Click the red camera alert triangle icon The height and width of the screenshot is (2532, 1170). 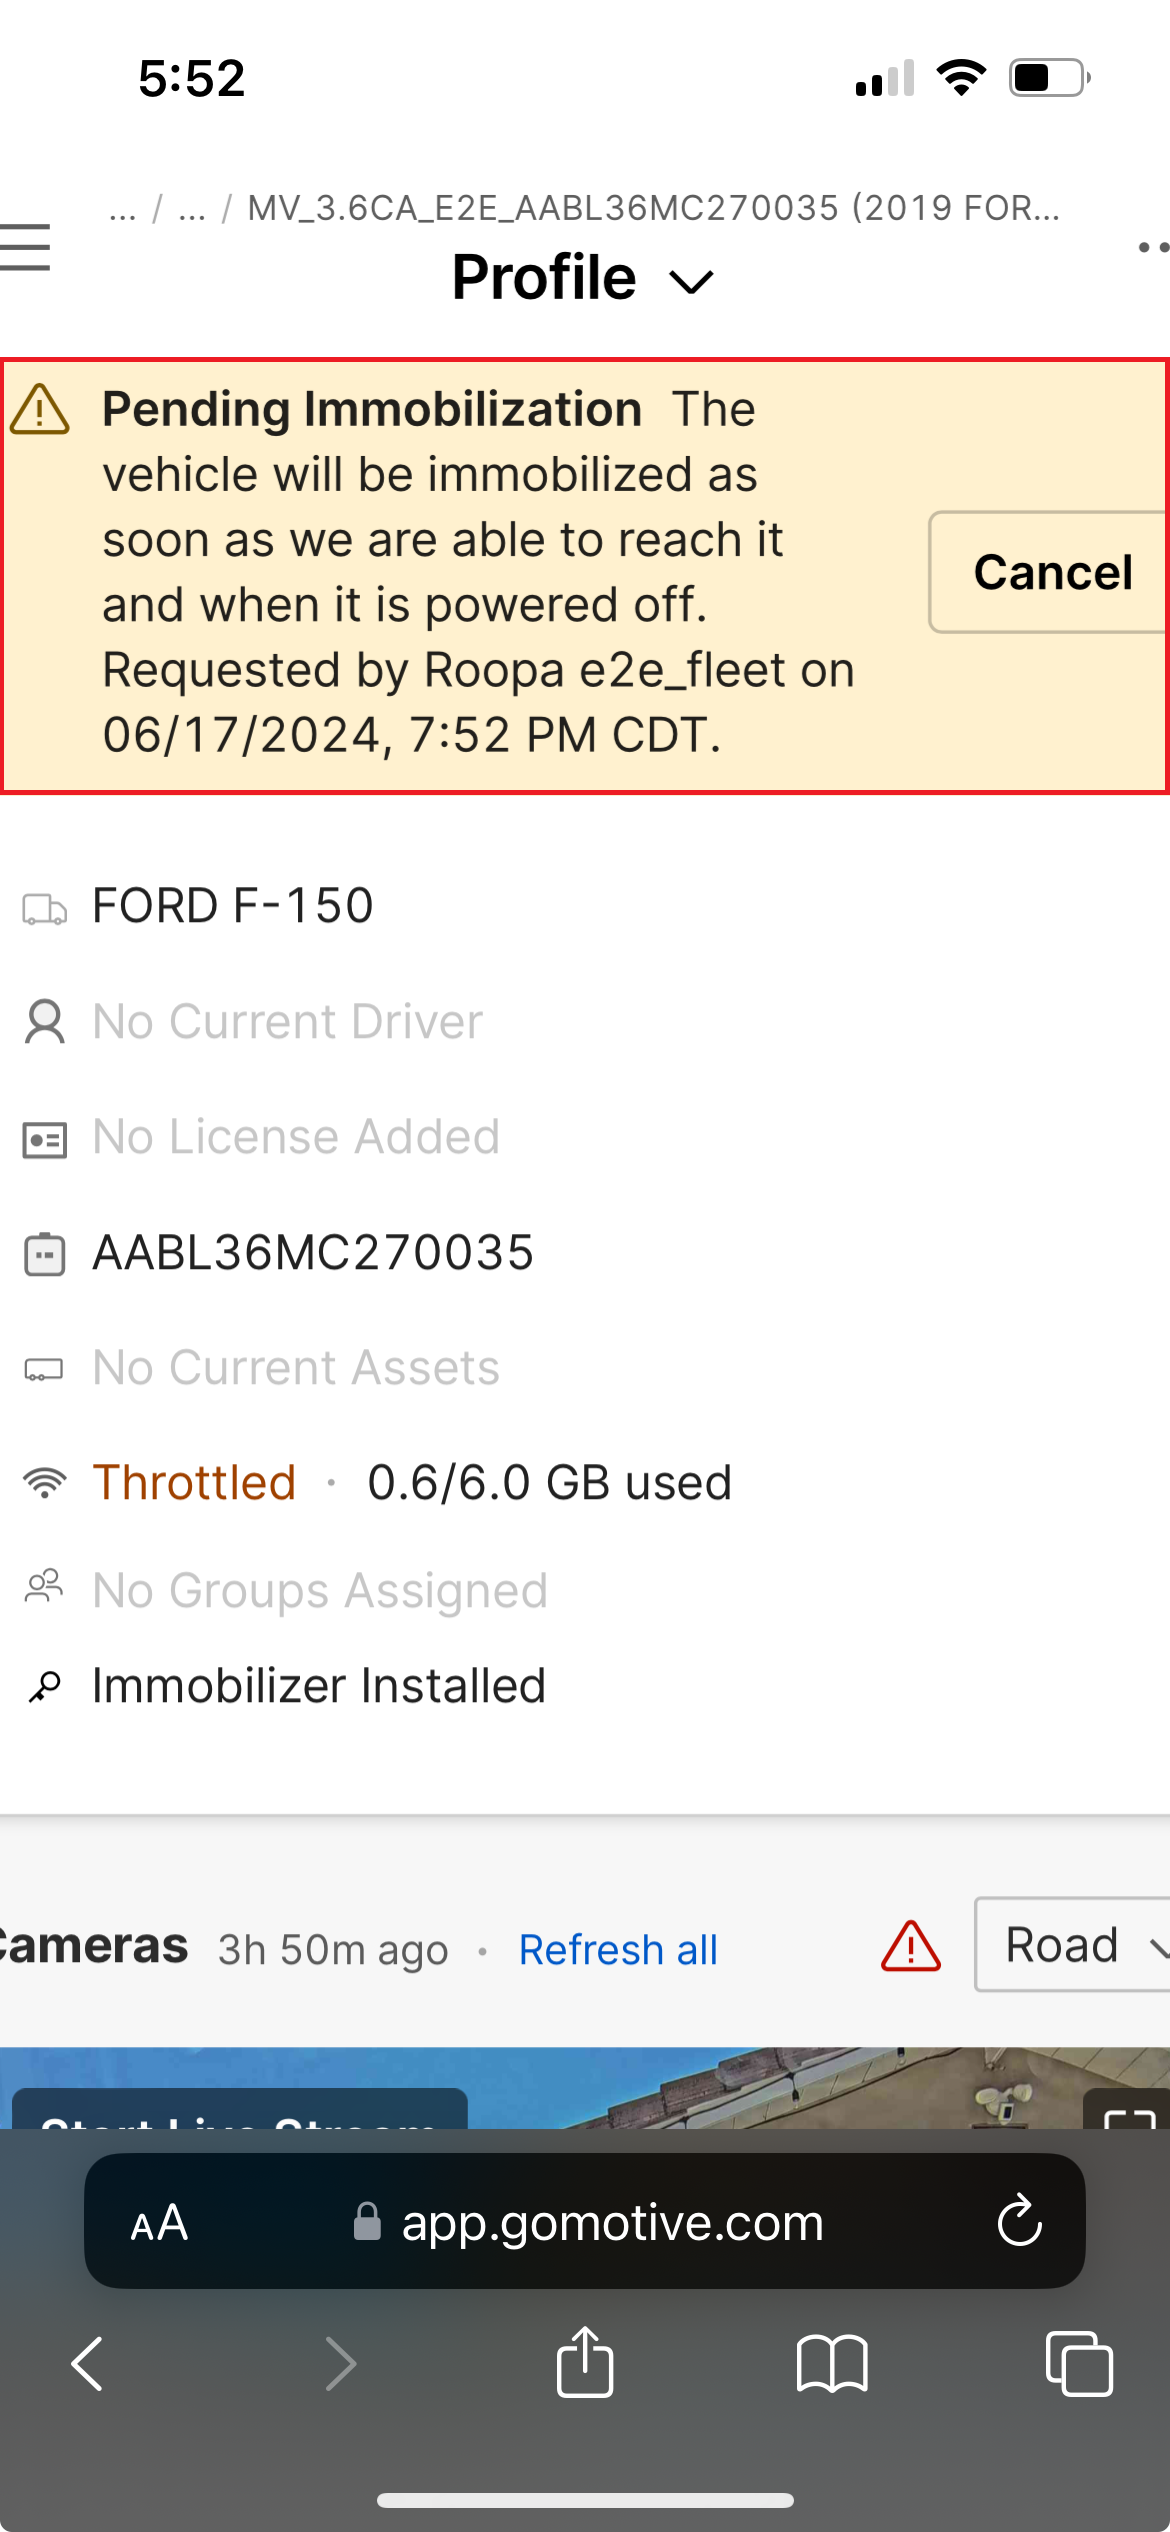(x=910, y=1947)
